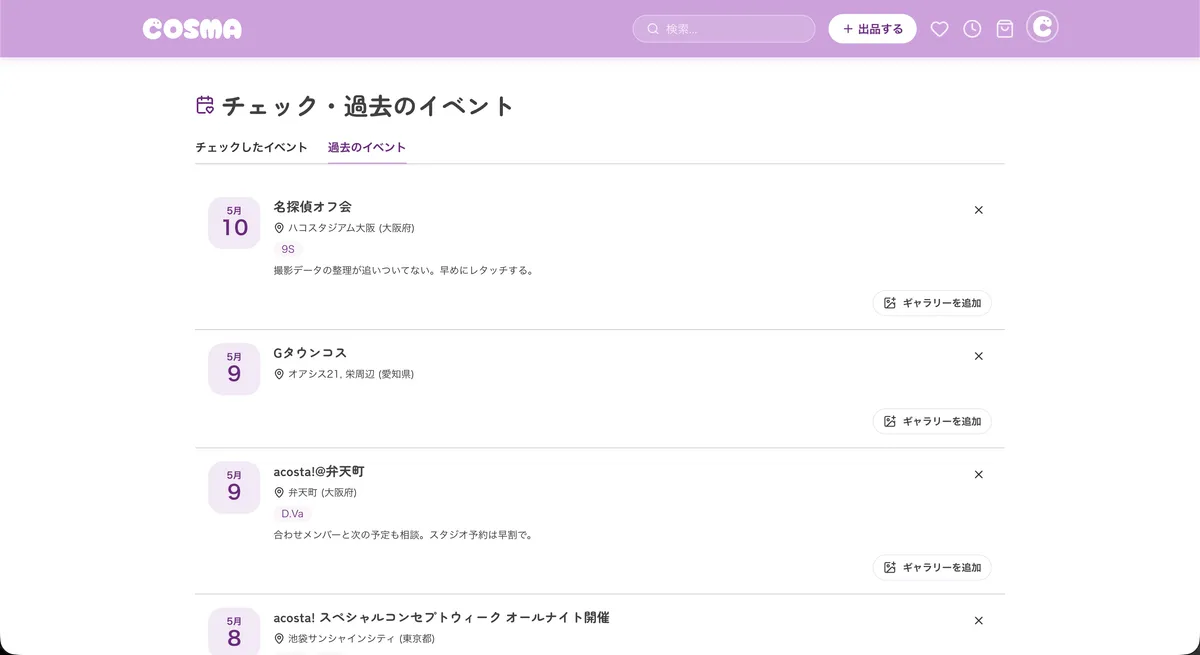Click location pin next to 弁天町 (大阪府)
The height and width of the screenshot is (655, 1200).
[x=279, y=492]
